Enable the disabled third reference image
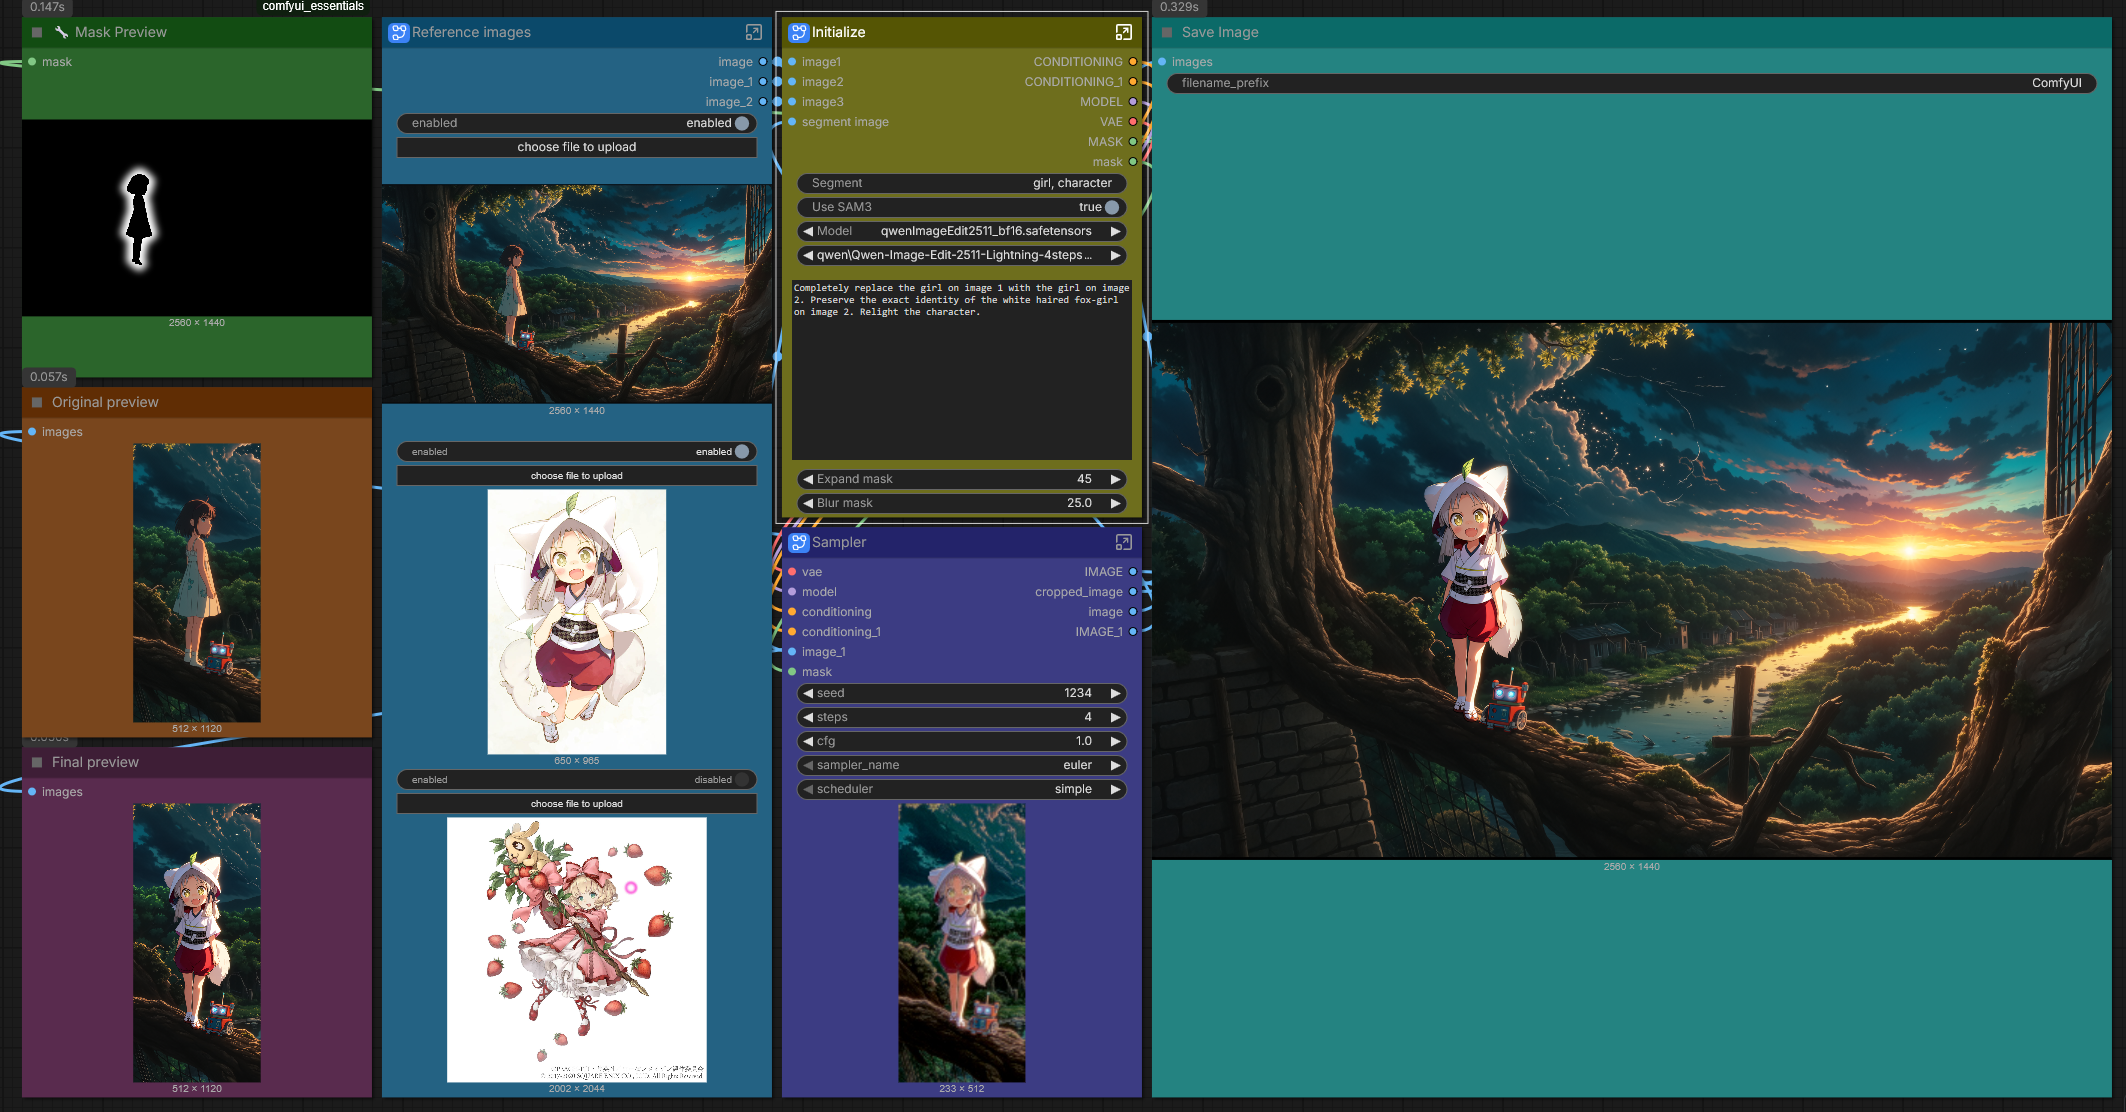Image resolution: width=2126 pixels, height=1112 pixels. point(741,780)
